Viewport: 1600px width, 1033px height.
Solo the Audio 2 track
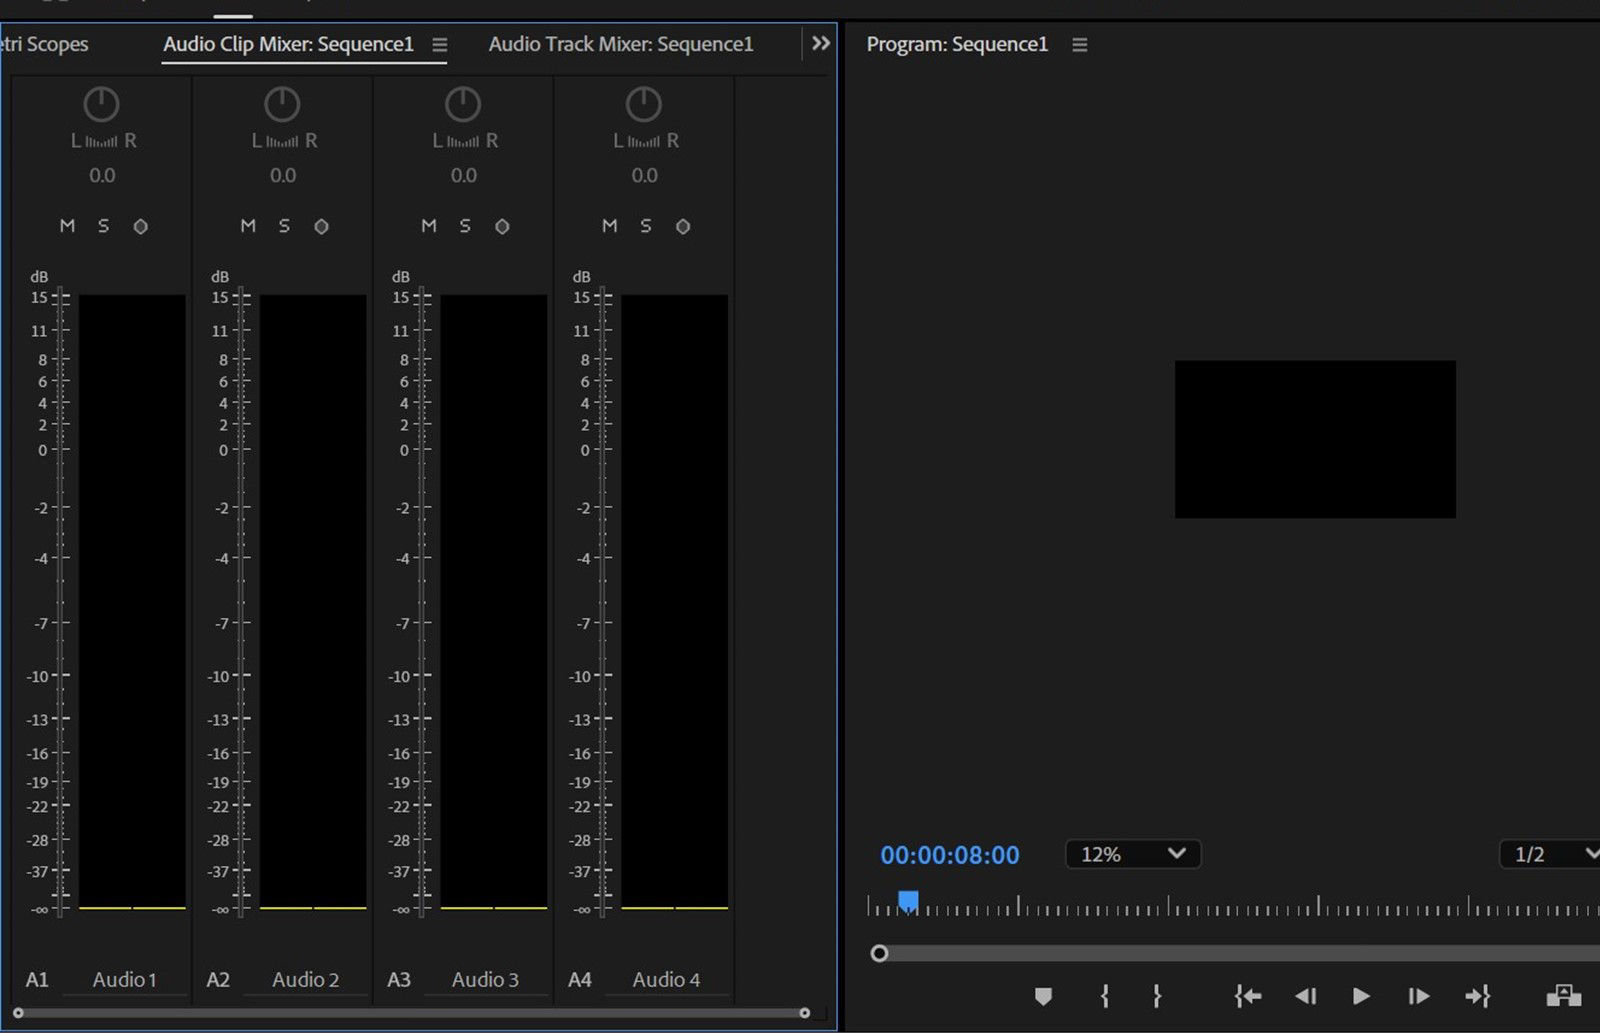[284, 226]
